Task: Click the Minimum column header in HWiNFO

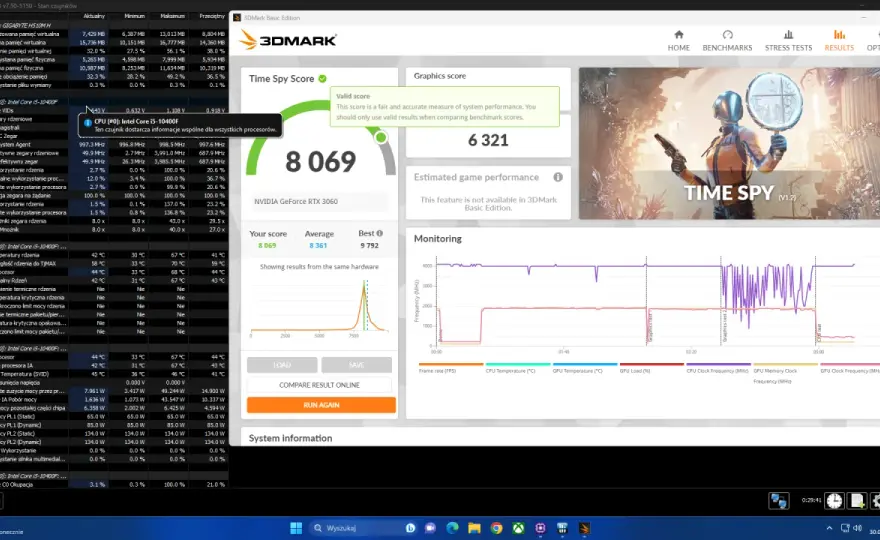Action: pyautogui.click(x=134, y=16)
